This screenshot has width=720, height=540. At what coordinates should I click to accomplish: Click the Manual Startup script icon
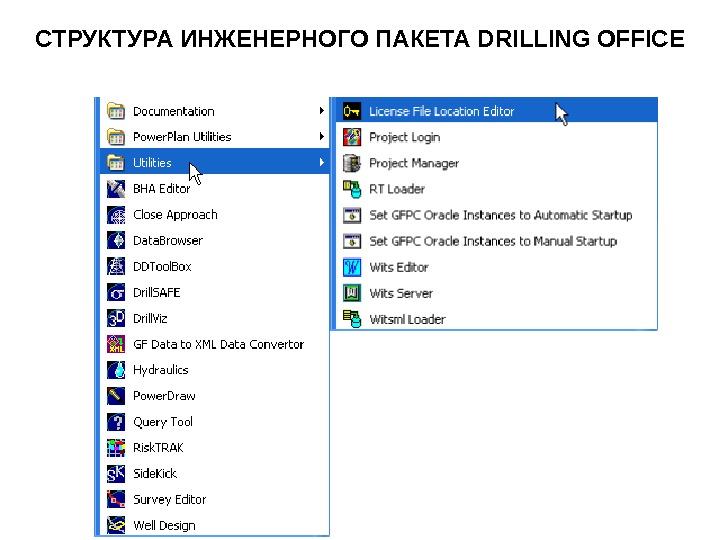click(x=352, y=241)
